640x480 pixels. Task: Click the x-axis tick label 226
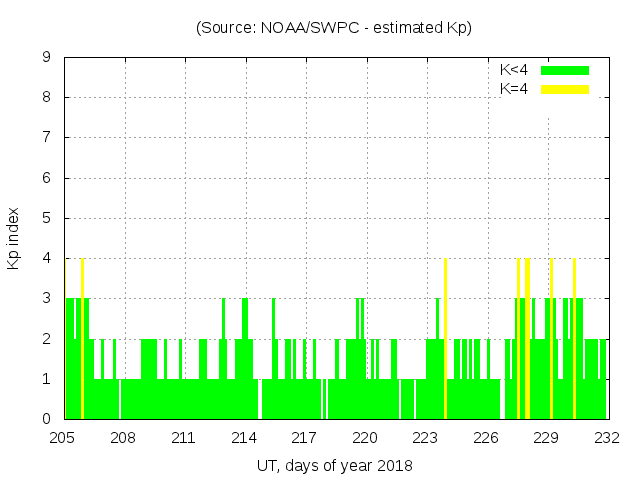coord(486,437)
